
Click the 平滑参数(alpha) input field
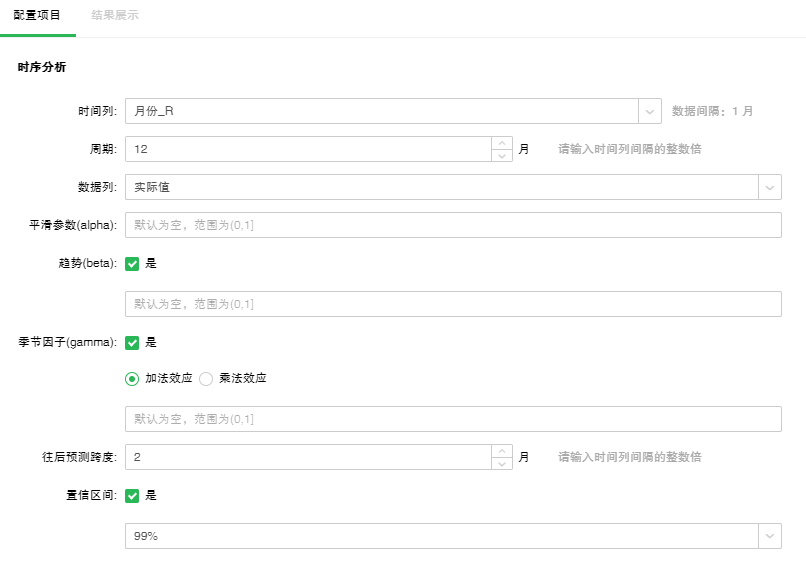pyautogui.click(x=452, y=225)
